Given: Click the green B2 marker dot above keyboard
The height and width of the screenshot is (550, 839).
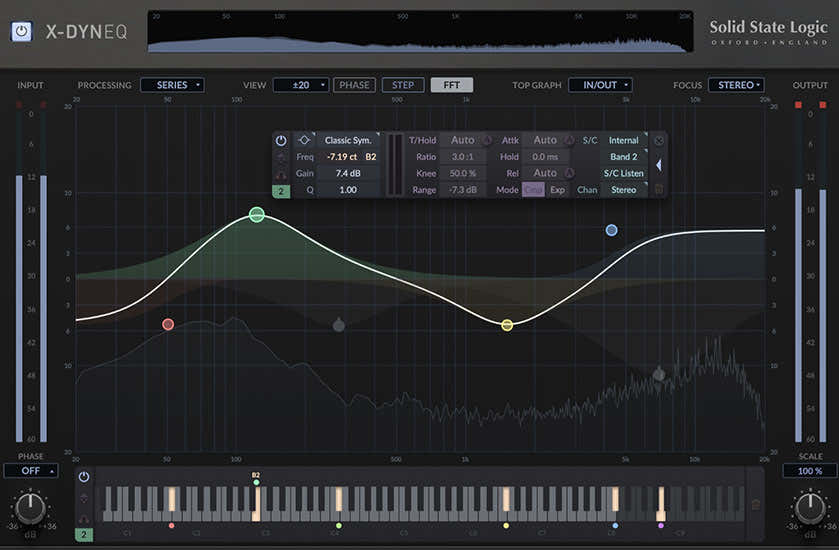Looking at the screenshot, I should click(256, 483).
